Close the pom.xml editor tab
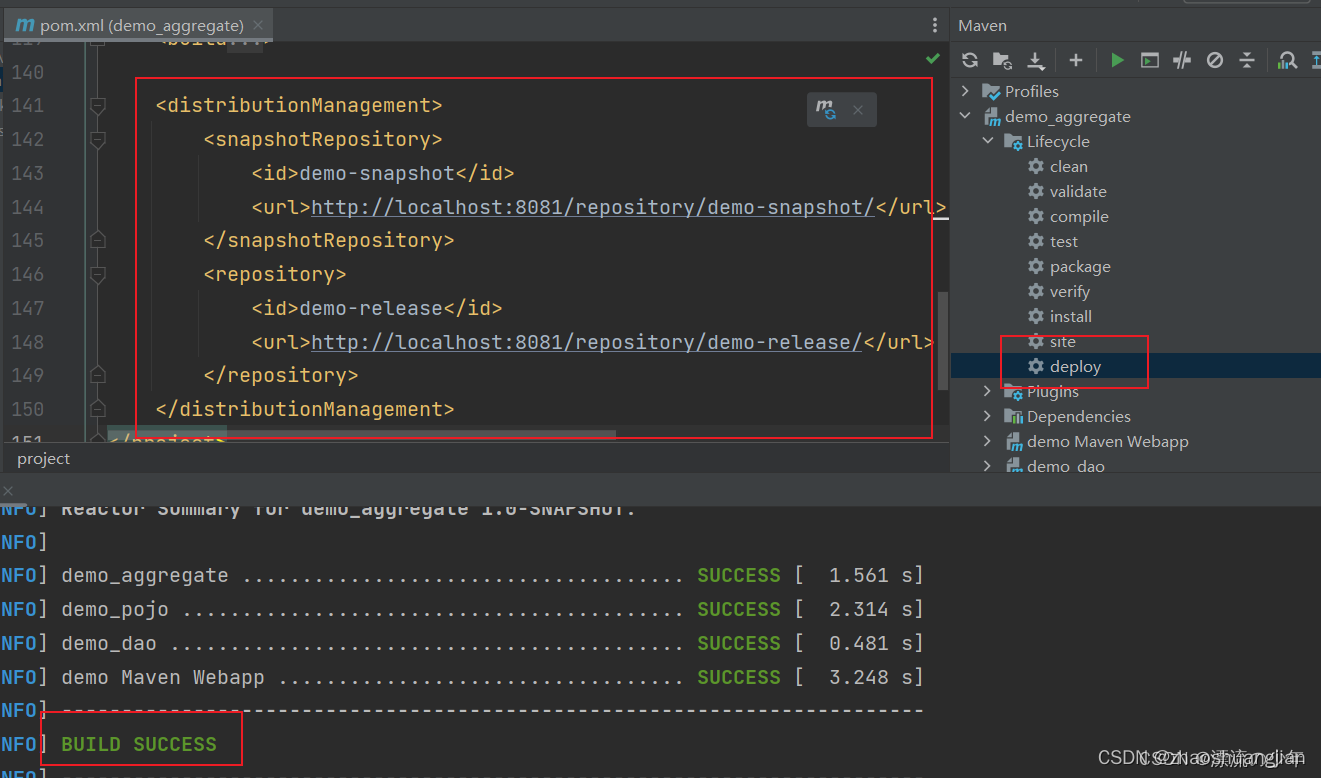This screenshot has height=778, width=1321. point(258,26)
